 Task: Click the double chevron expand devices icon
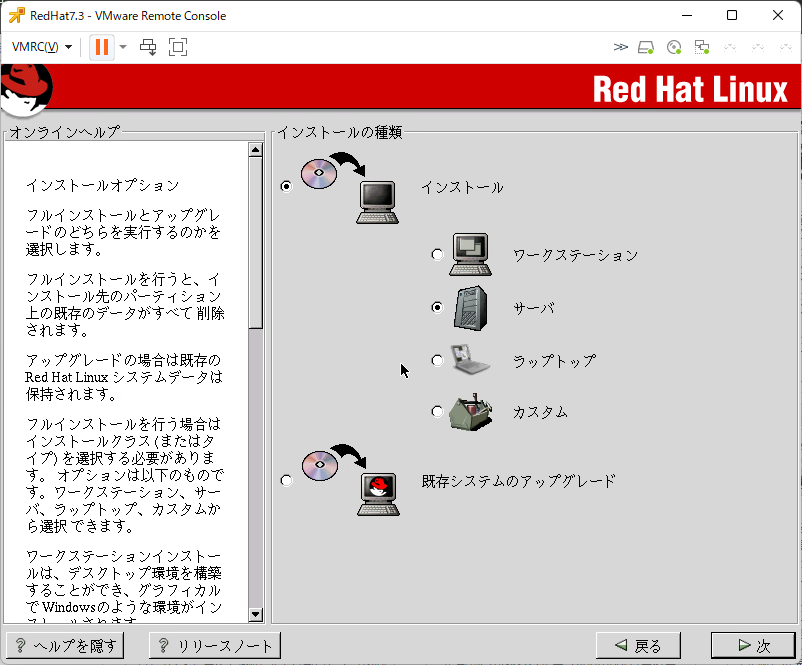[x=620, y=47]
